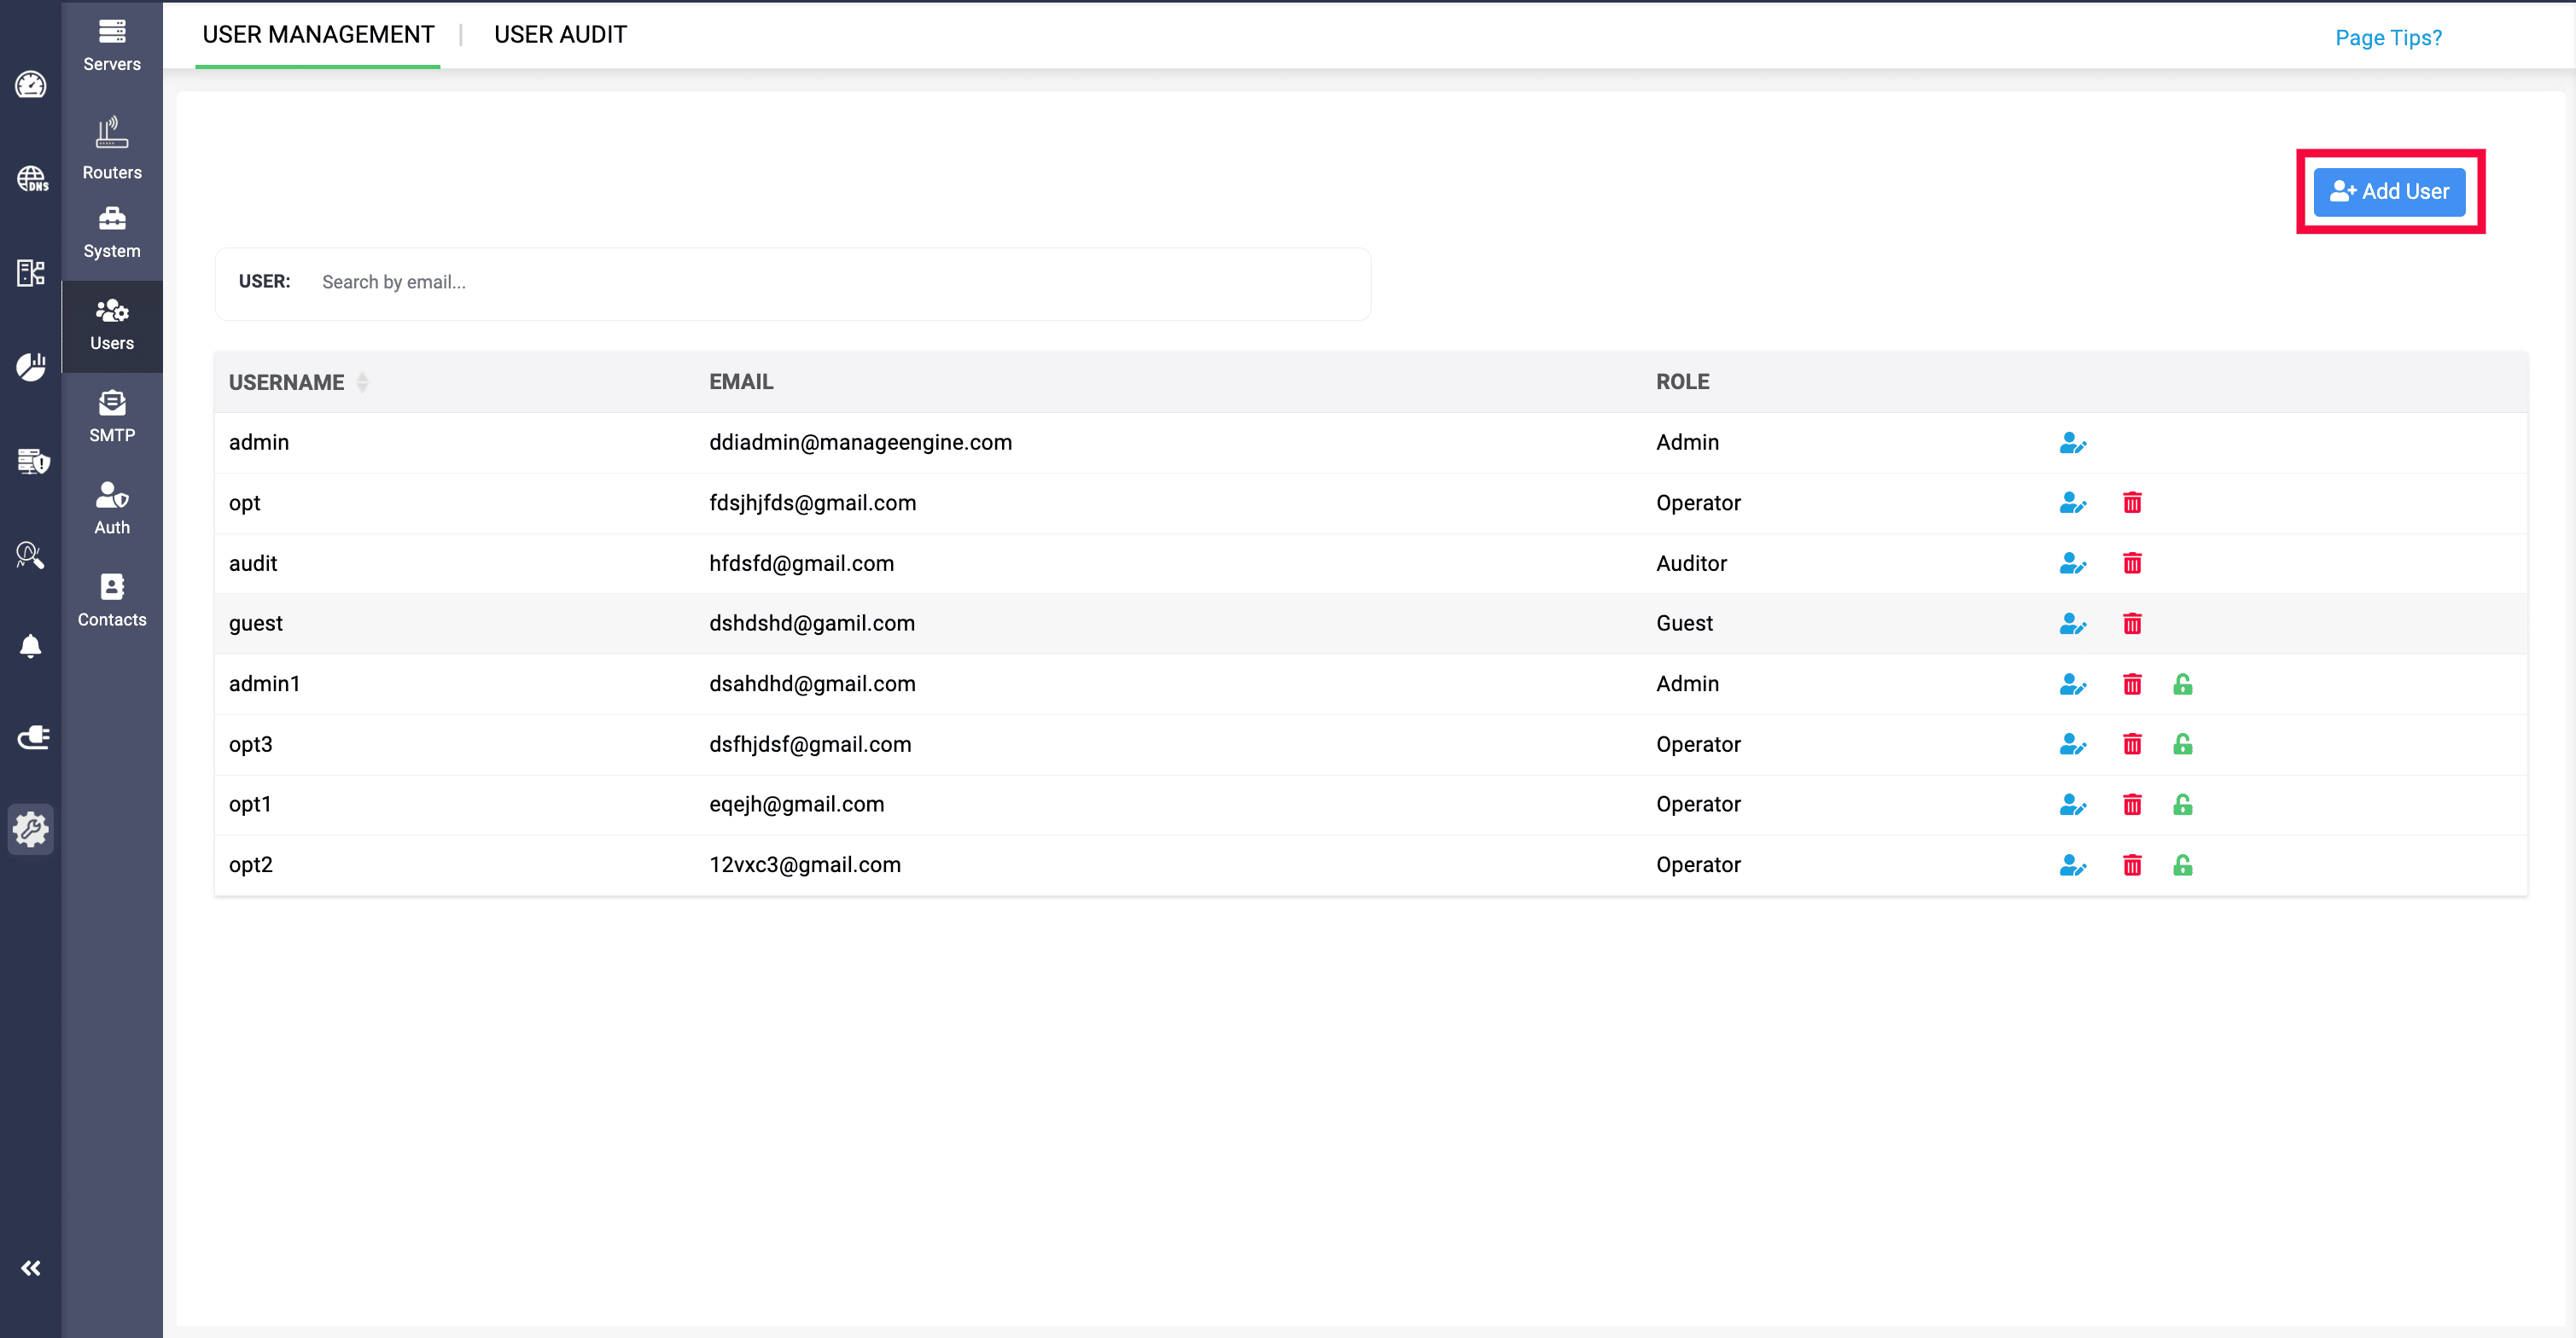Delete the opt user via trash icon
Image resolution: width=2576 pixels, height=1338 pixels.
tap(2132, 503)
